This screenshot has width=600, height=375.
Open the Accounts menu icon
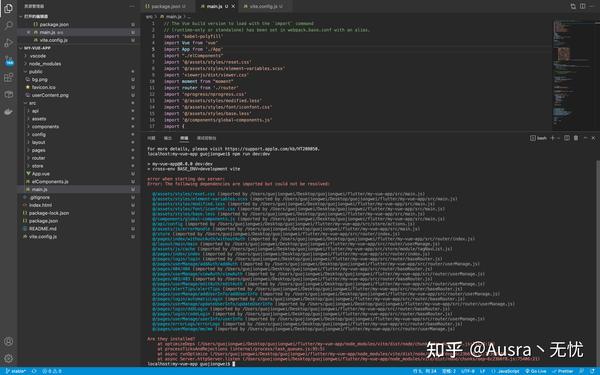(8, 341)
